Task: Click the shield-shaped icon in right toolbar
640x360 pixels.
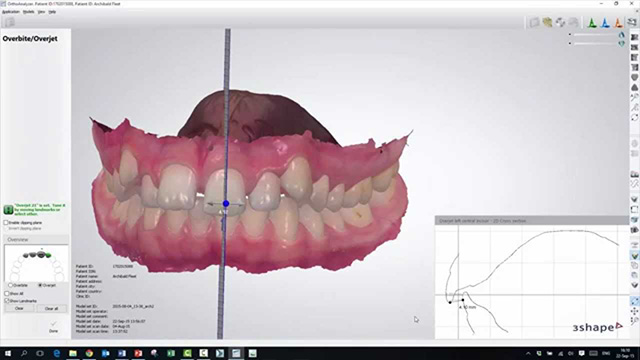Action: 634,78
